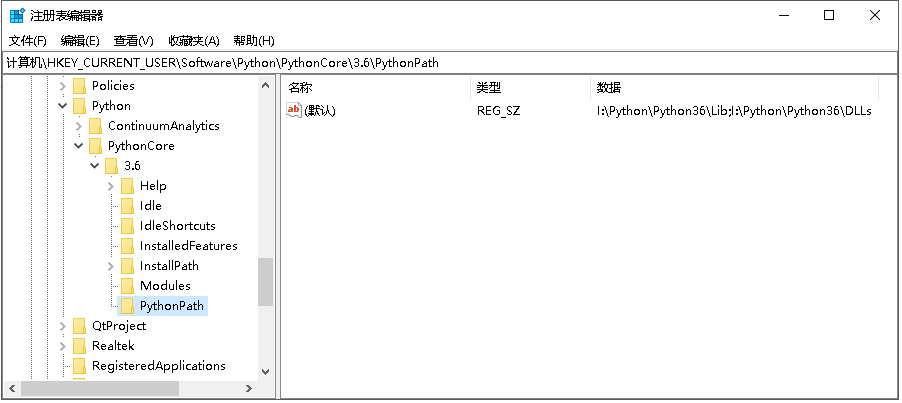902x403 pixels.
Task: Click the IdleShortcuts folder icon
Action: tap(127, 226)
